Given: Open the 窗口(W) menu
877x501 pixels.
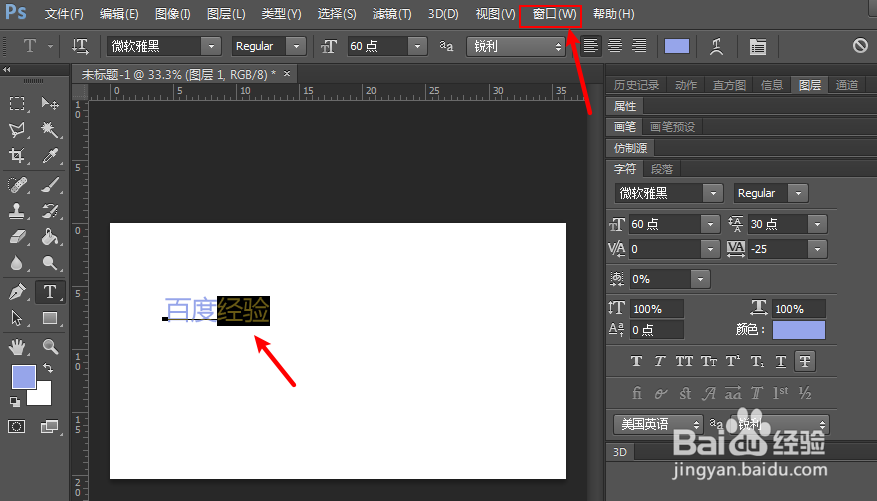Looking at the screenshot, I should point(554,14).
